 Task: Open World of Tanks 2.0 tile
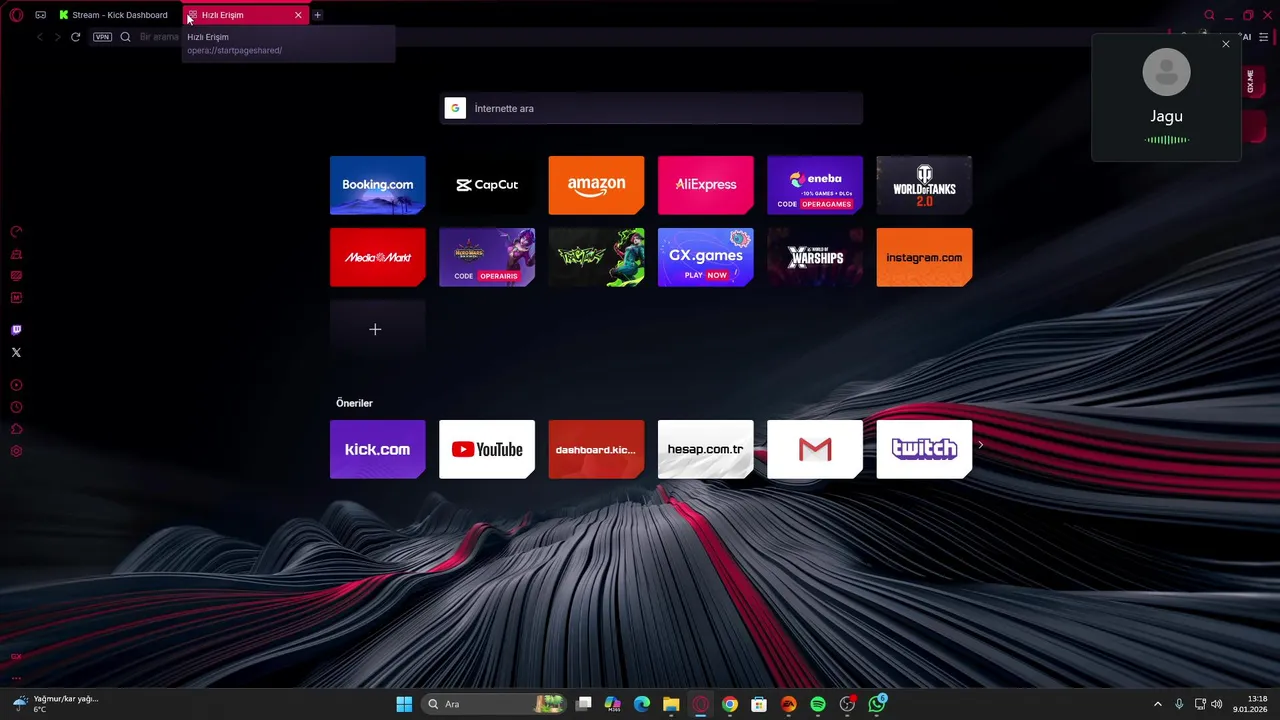(924, 185)
